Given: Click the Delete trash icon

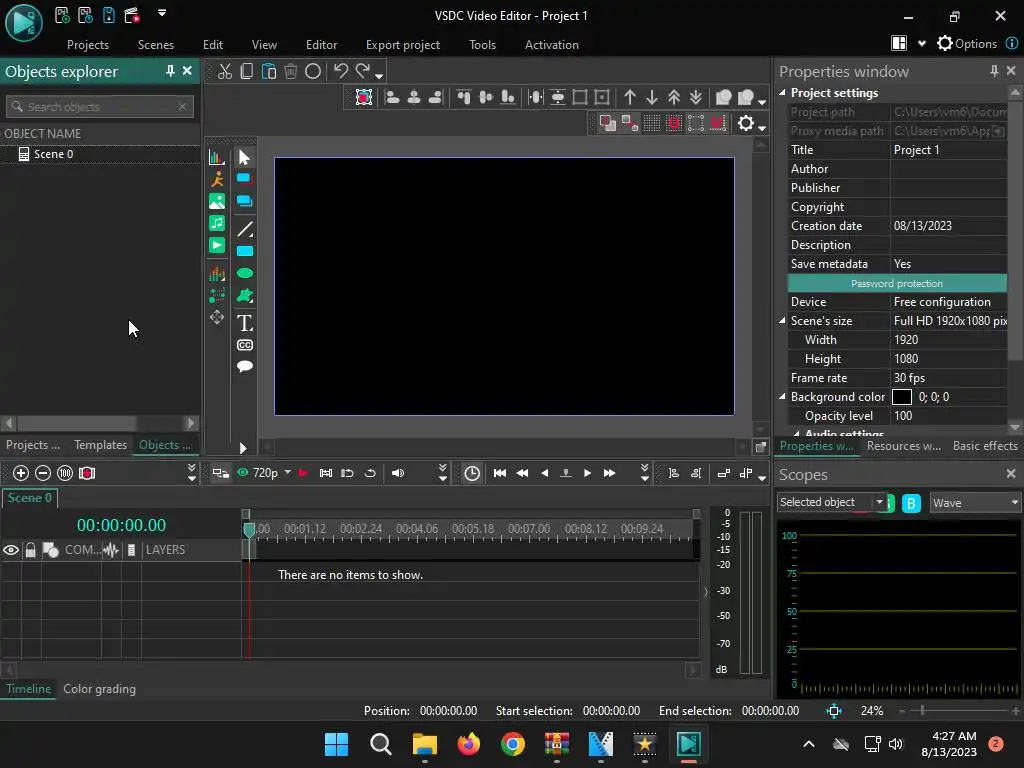Looking at the screenshot, I should coord(291,71).
